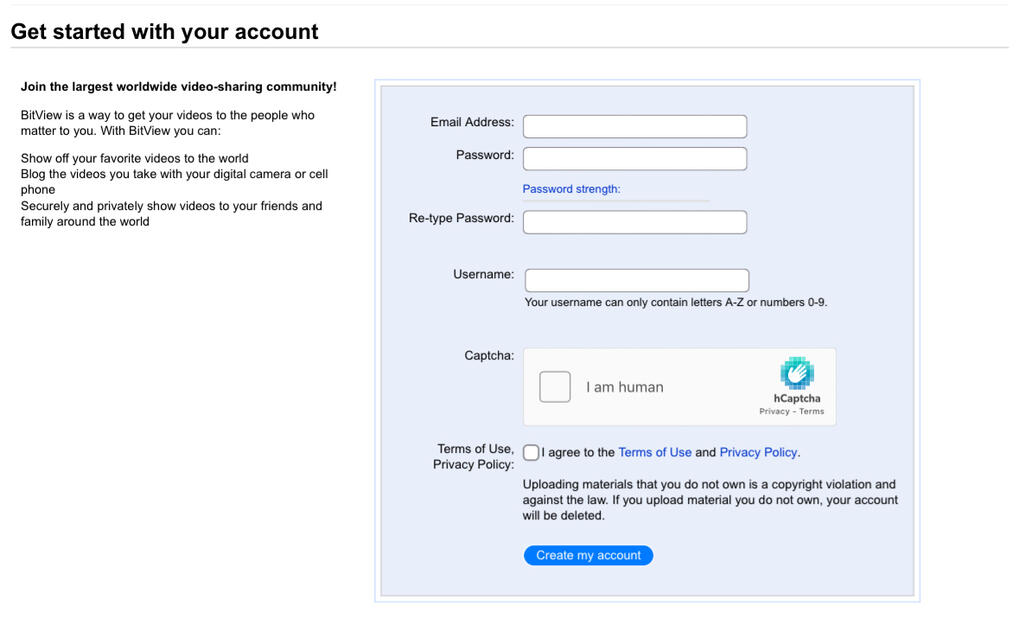The width and height of the screenshot is (1019, 618).
Task: Open the Terms of Use link
Action: [x=655, y=453]
